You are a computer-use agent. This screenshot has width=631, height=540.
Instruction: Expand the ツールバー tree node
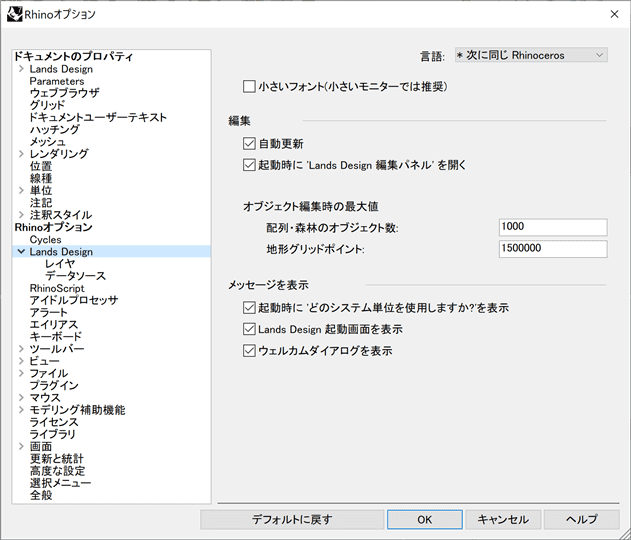(21, 348)
